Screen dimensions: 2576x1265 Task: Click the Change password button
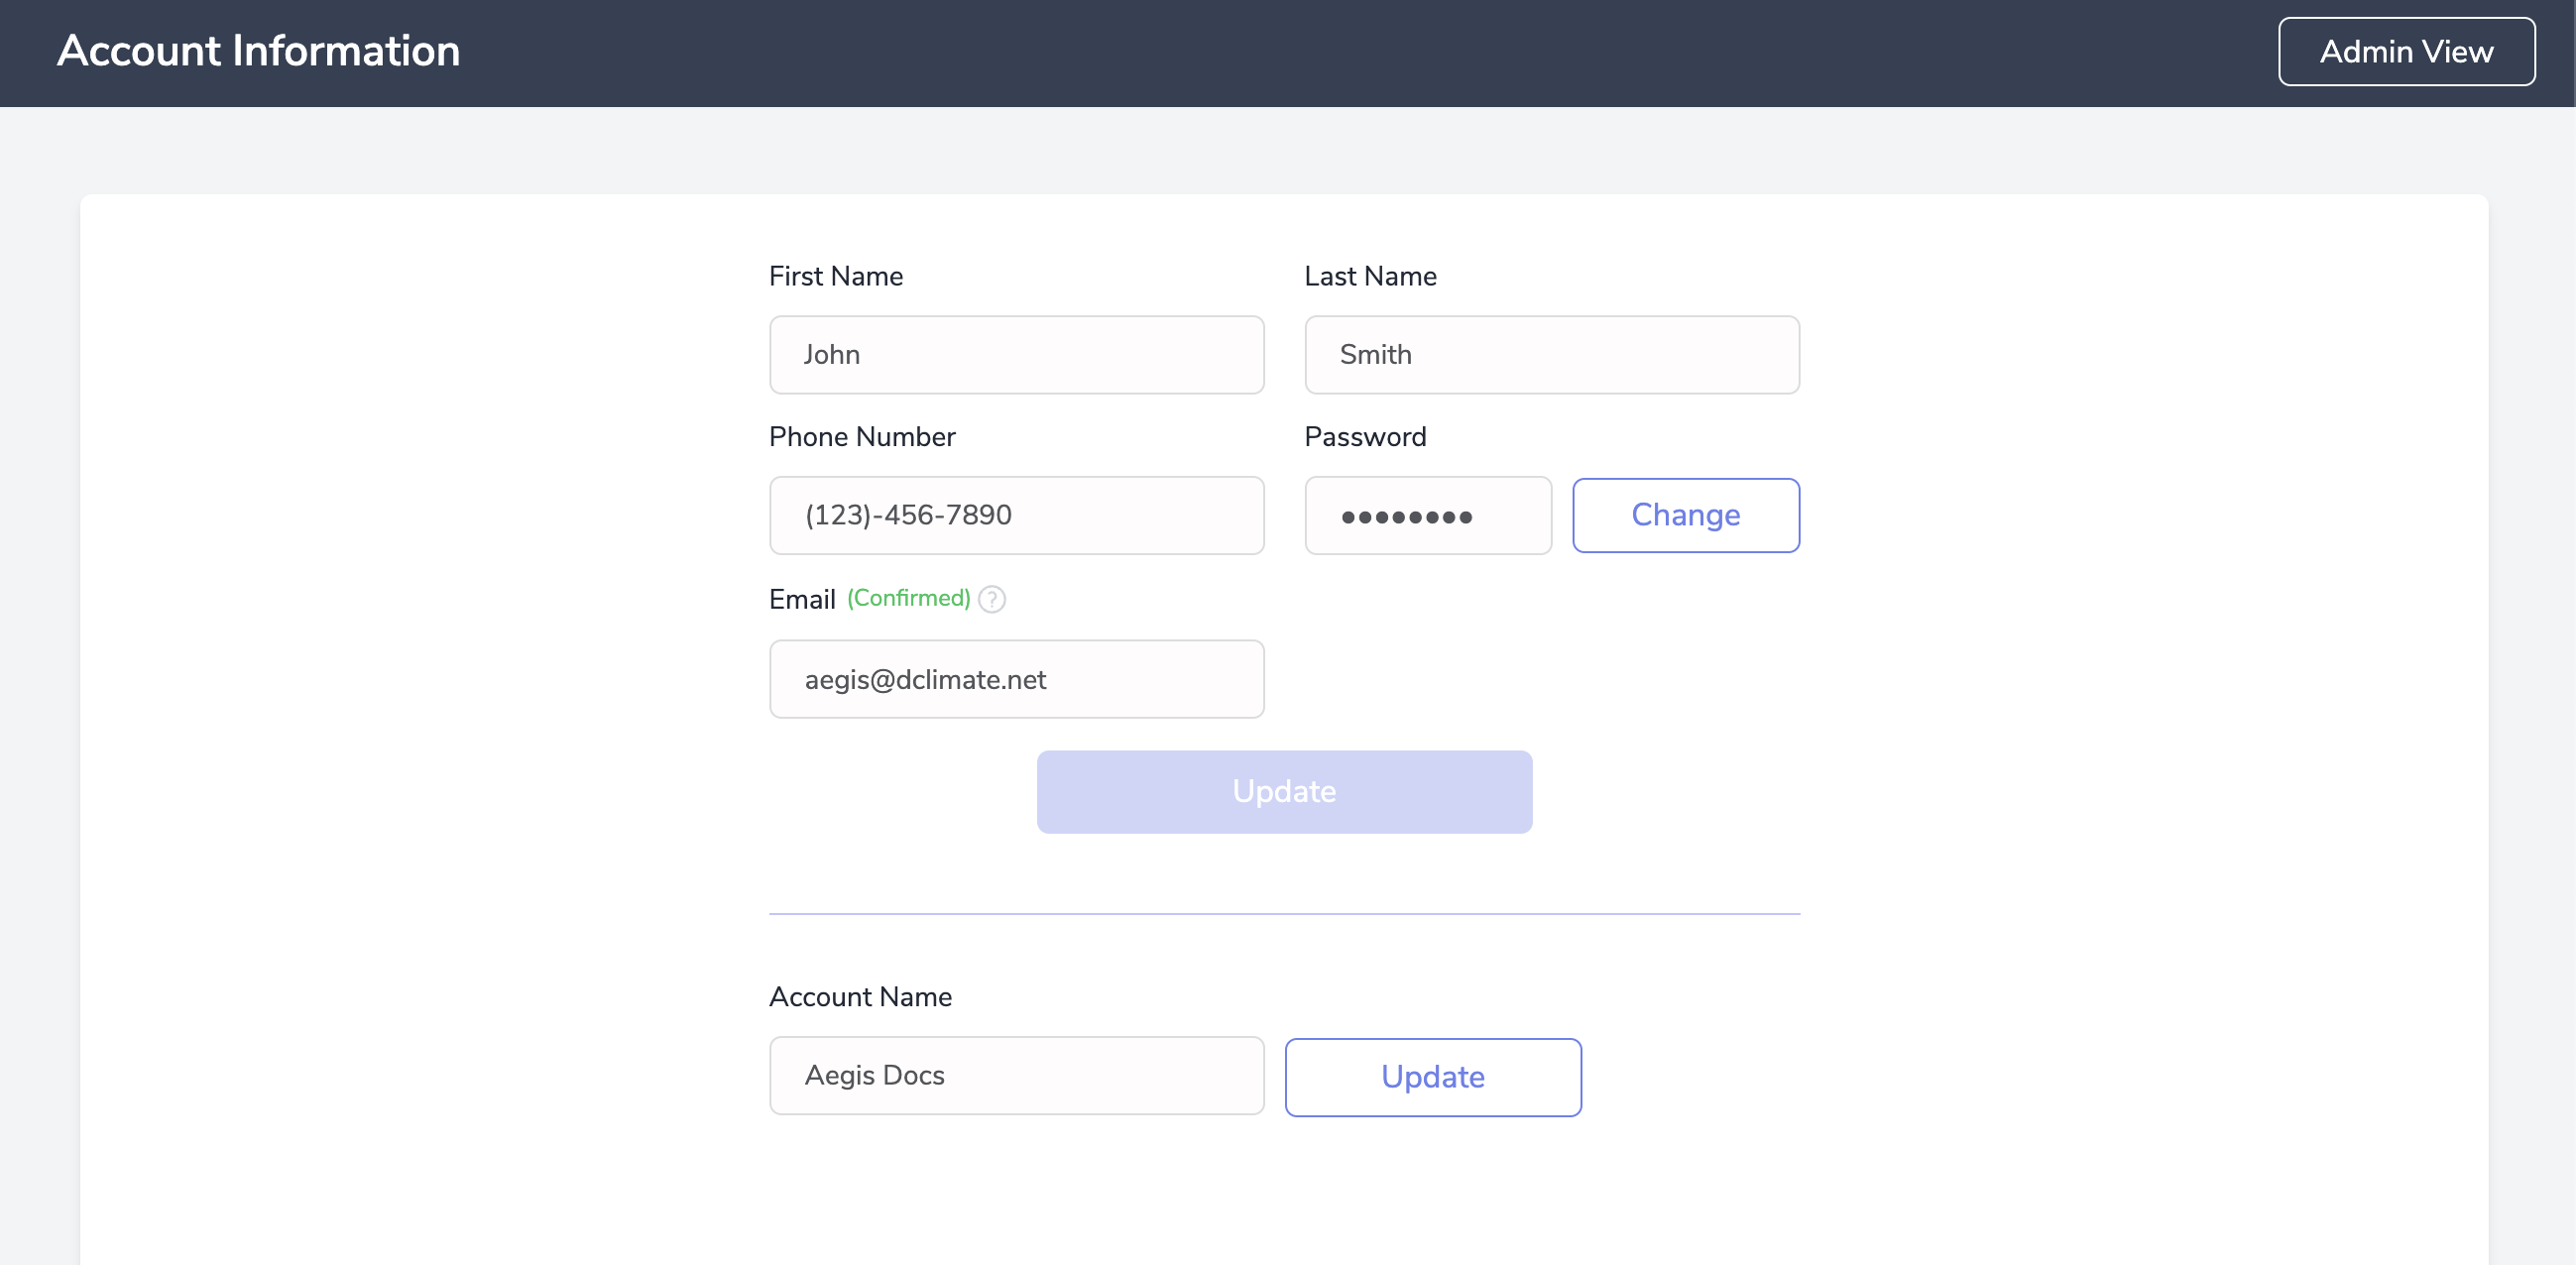1686,515
